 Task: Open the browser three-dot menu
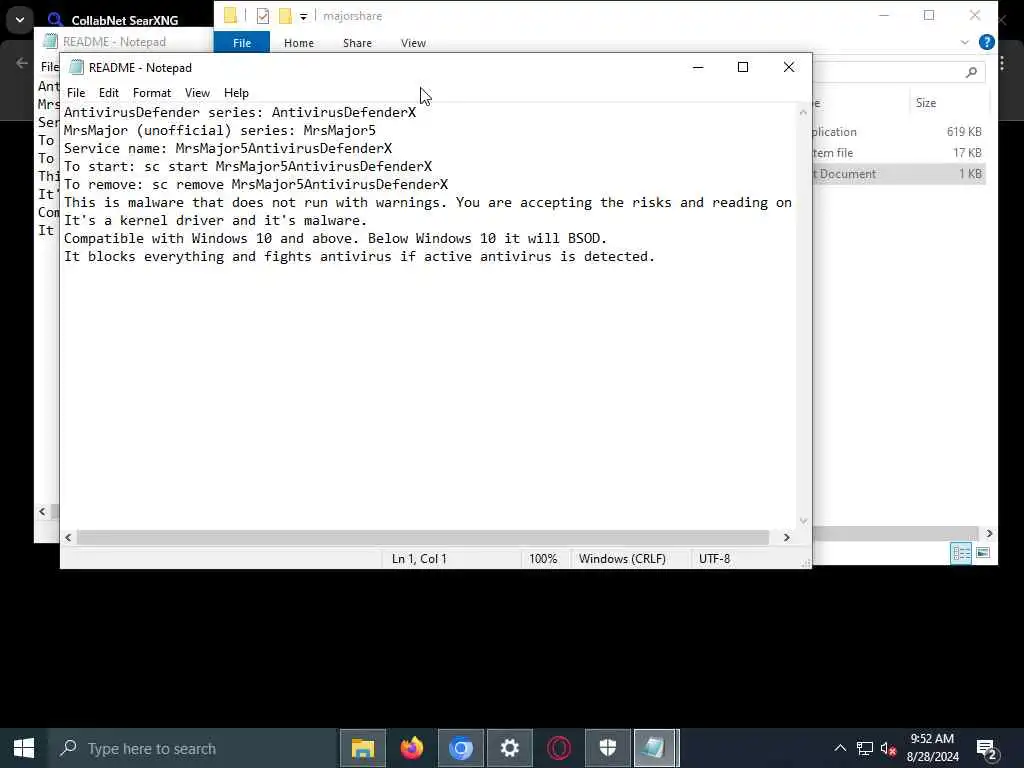pos(1002,63)
